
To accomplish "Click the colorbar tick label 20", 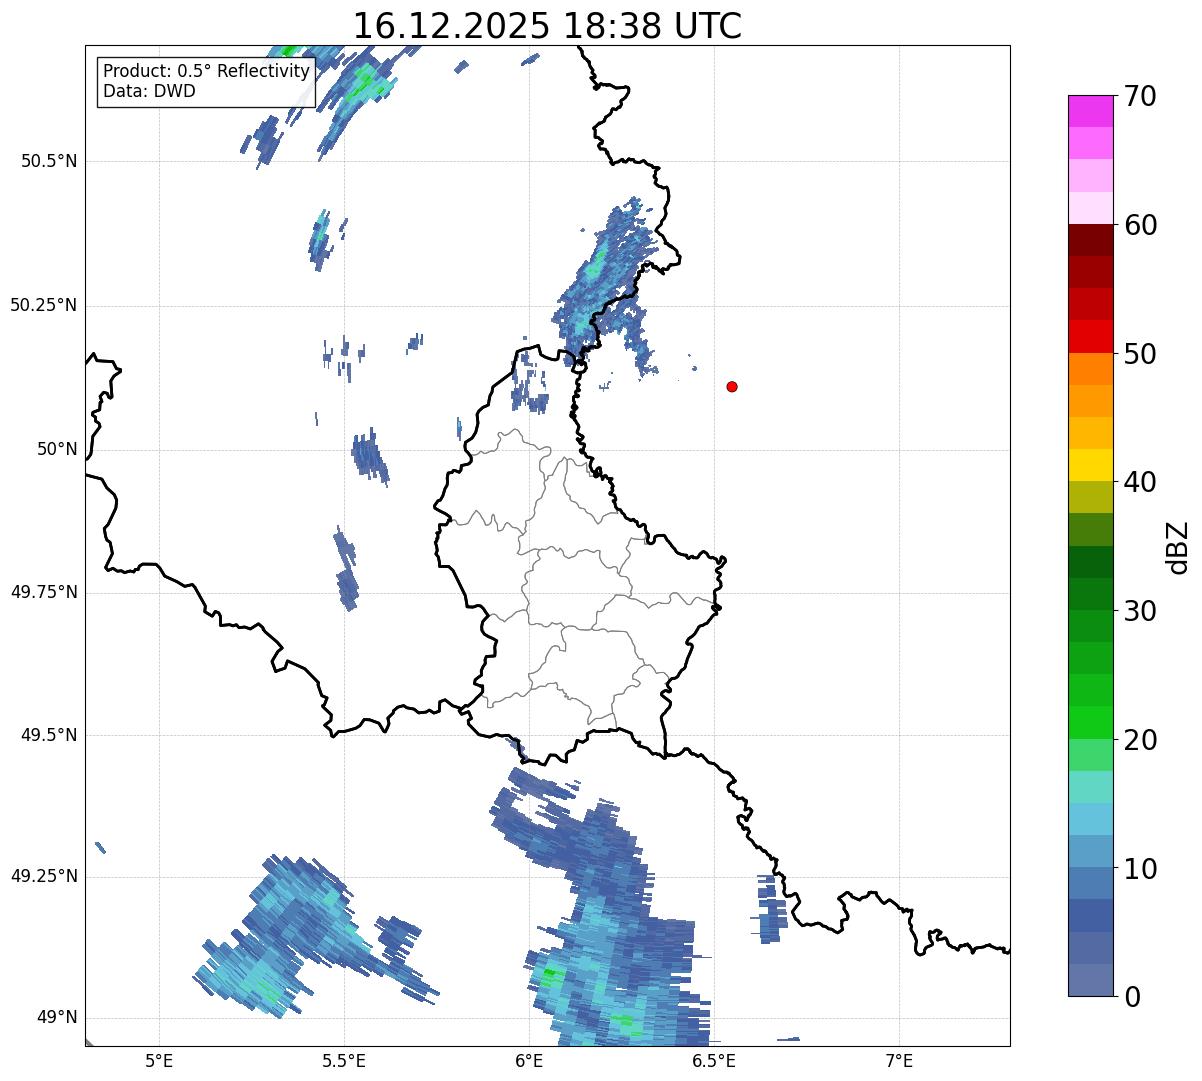I will (x=1140, y=740).
